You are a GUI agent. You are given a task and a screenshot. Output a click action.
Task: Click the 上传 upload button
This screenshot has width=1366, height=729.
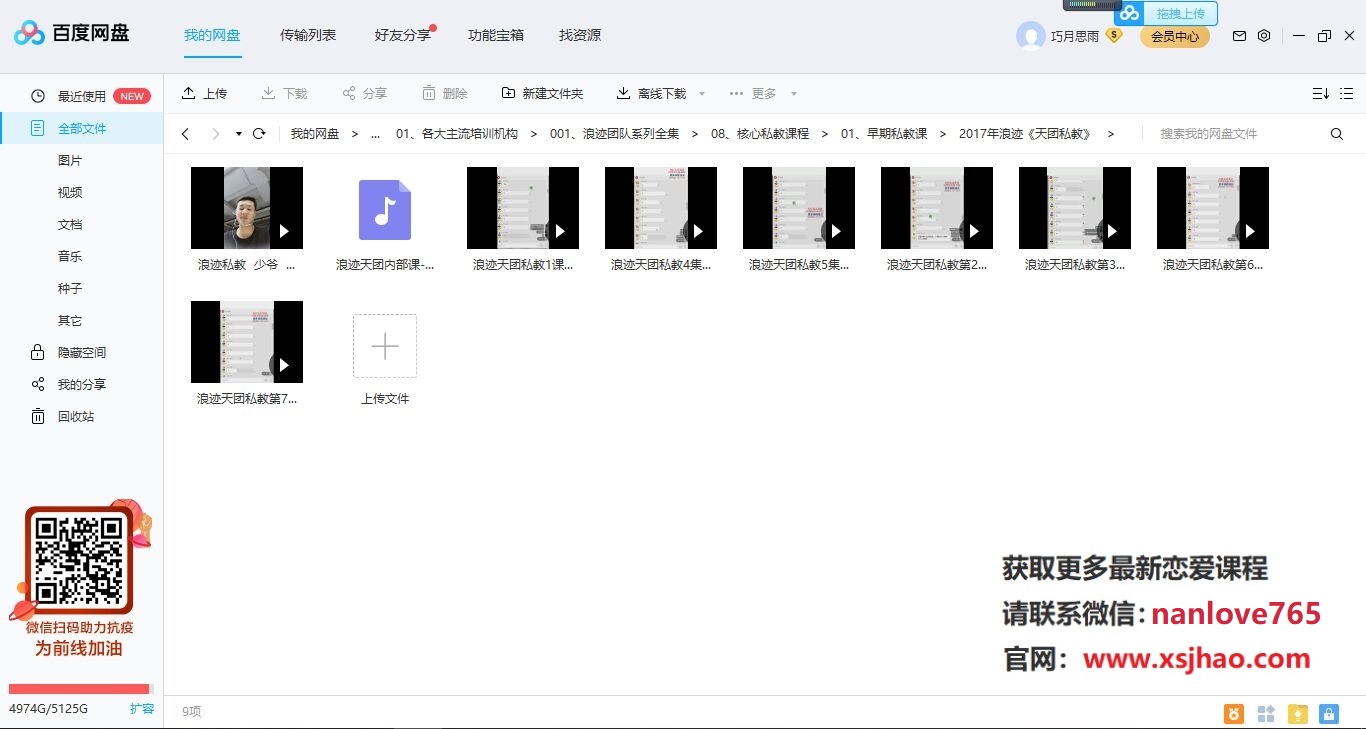(x=204, y=93)
